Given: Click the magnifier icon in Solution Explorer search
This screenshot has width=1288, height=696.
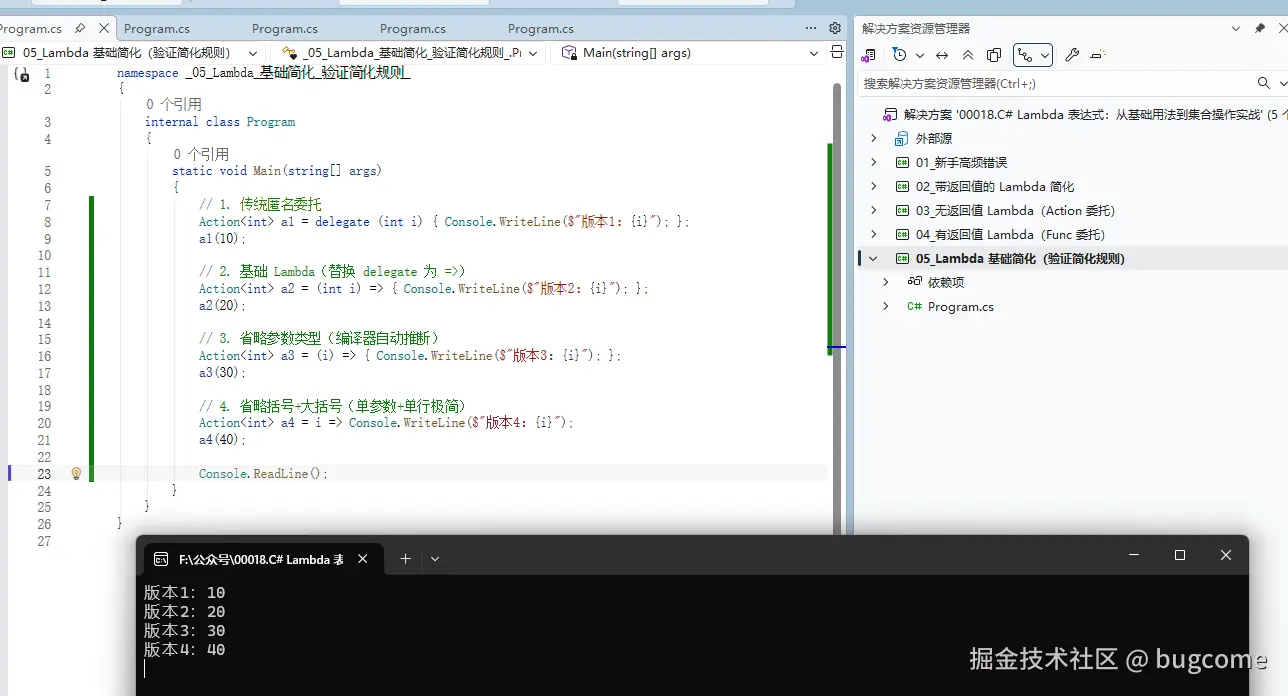Looking at the screenshot, I should pyautogui.click(x=1263, y=83).
